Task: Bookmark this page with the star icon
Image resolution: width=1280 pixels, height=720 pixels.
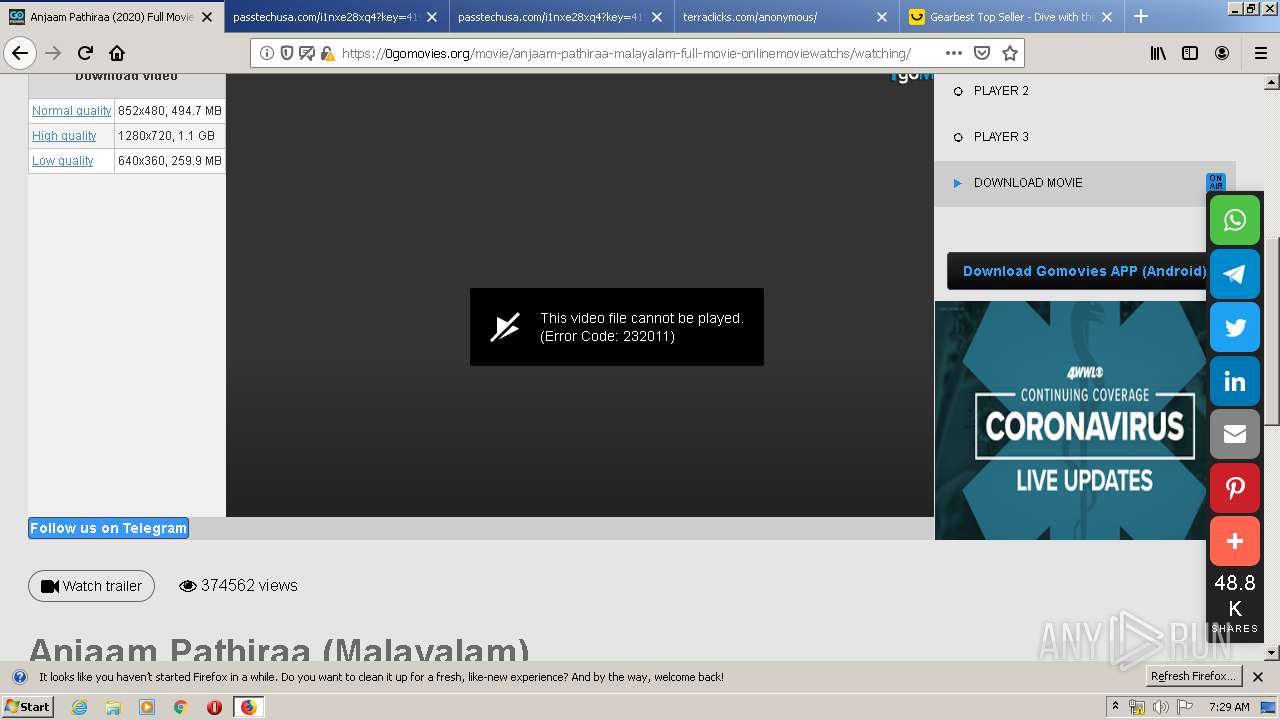Action: 1010,53
